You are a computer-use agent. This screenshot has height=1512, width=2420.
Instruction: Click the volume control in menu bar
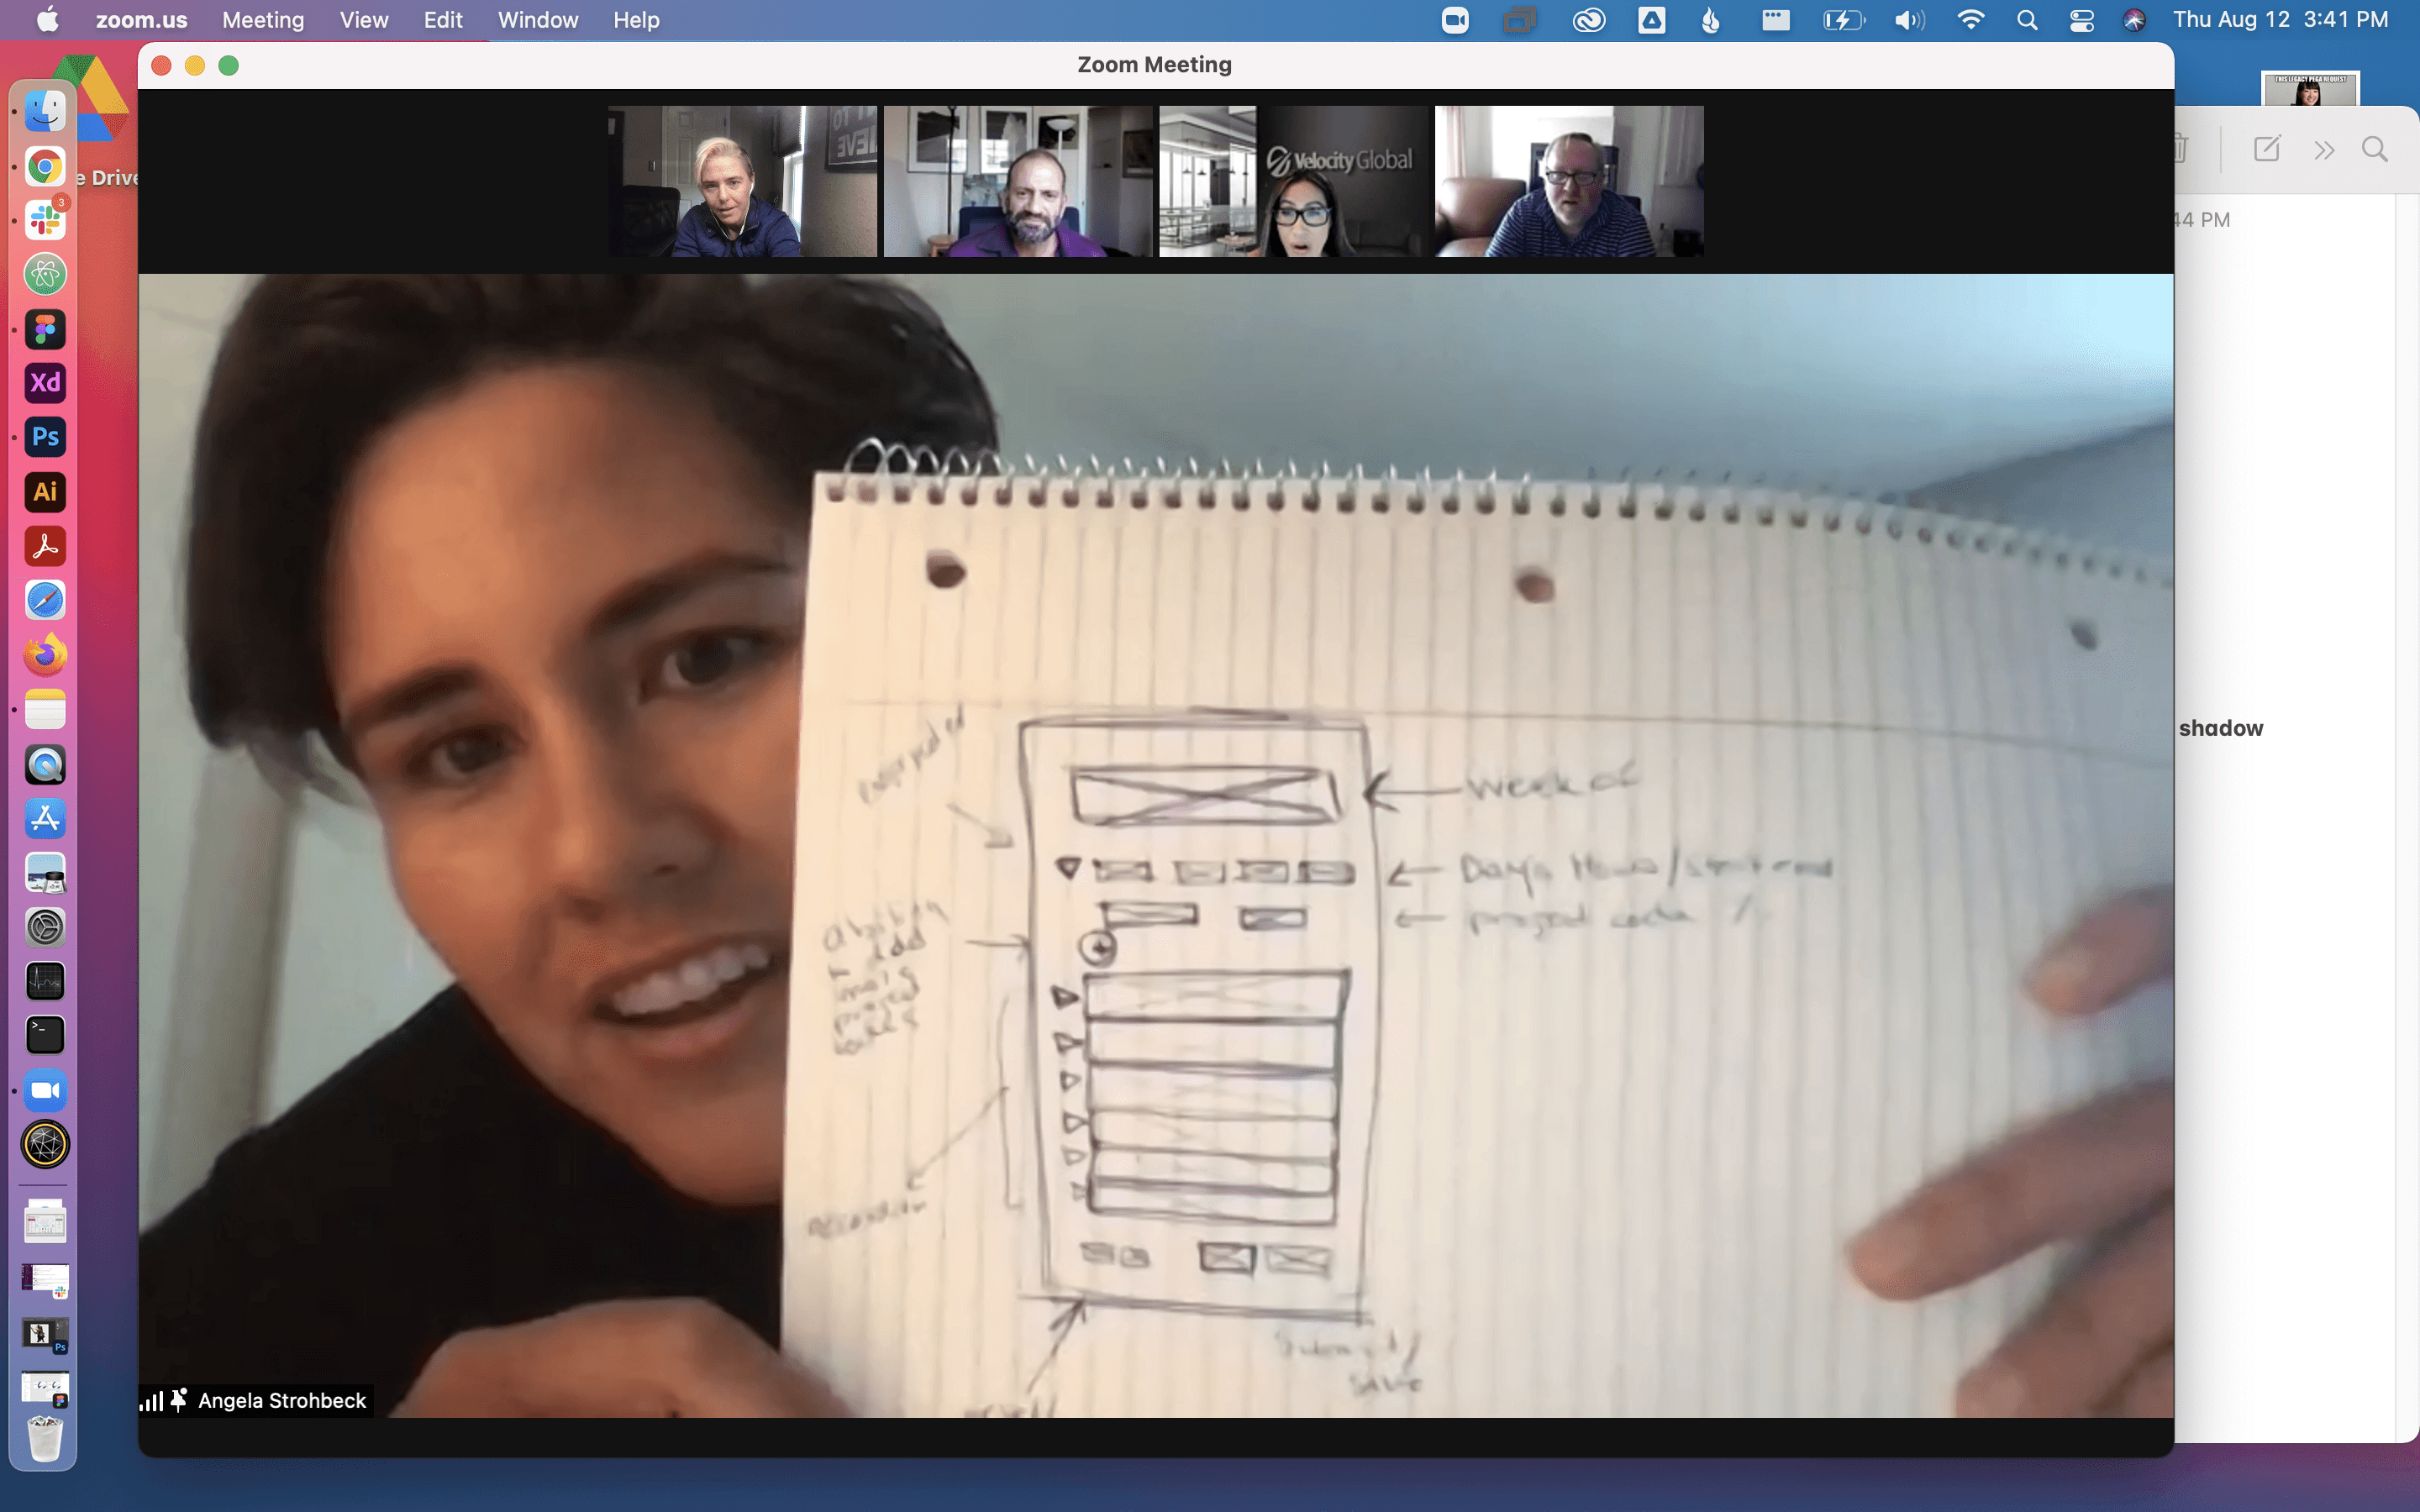click(x=1909, y=20)
